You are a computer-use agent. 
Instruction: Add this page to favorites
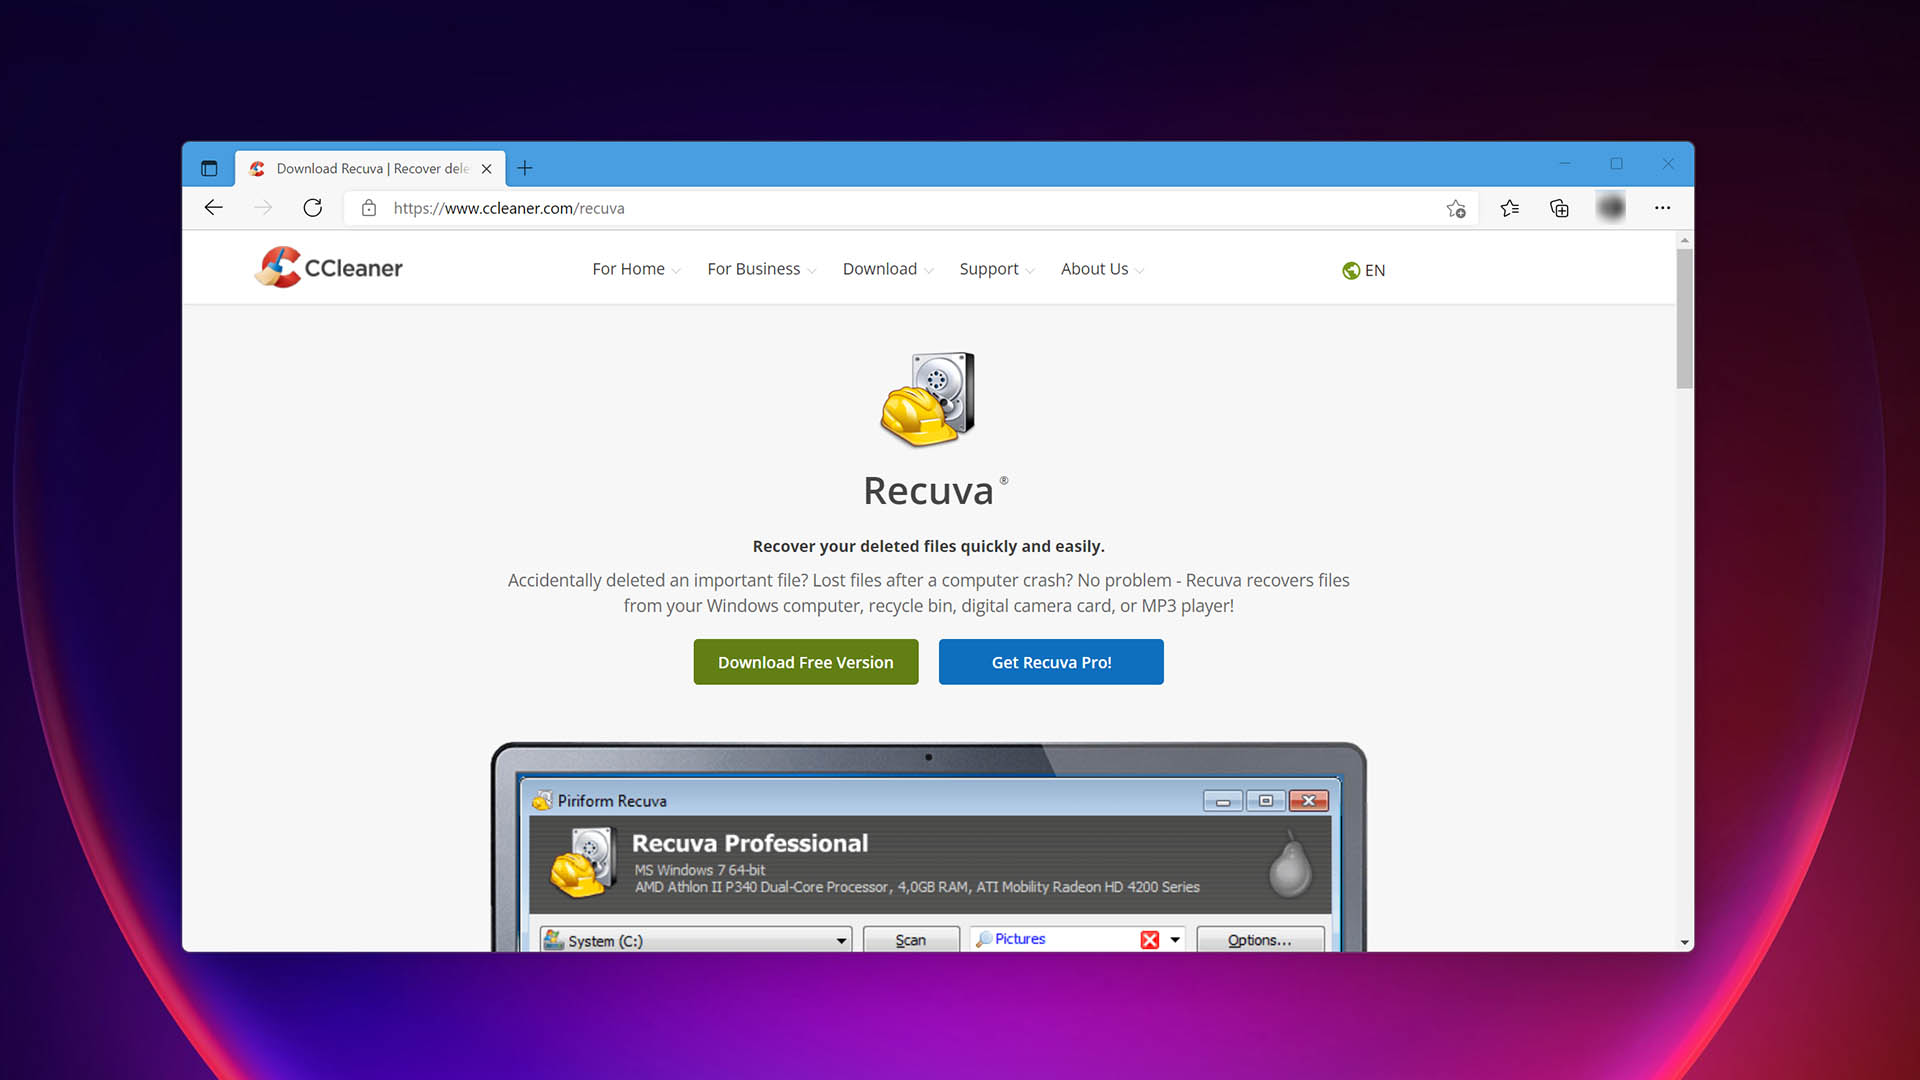(x=1456, y=208)
